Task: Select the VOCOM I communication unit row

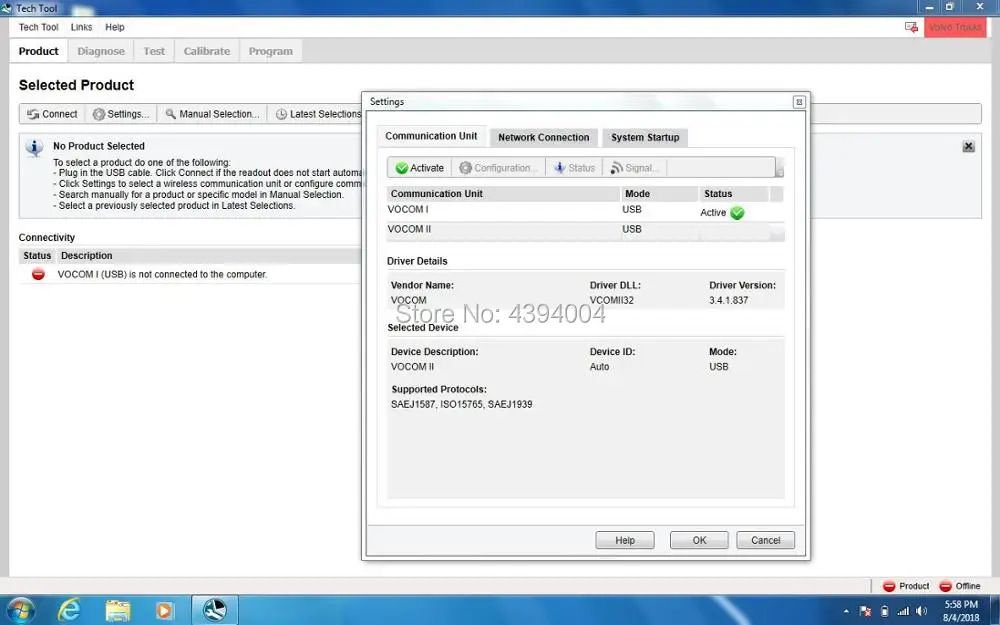Action: (585, 212)
